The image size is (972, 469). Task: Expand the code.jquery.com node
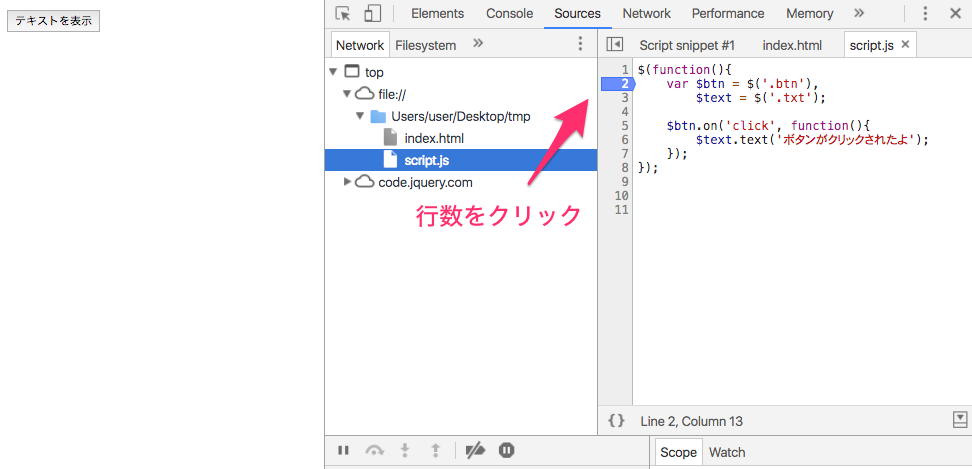click(347, 182)
